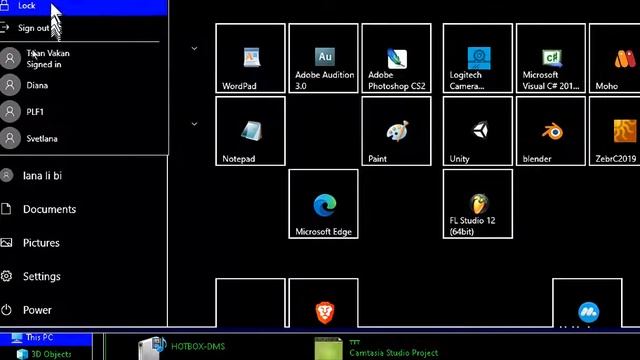Screen dimensions: 640x360
Task: Choose Sign out in account menu
Action: click(83, 28)
